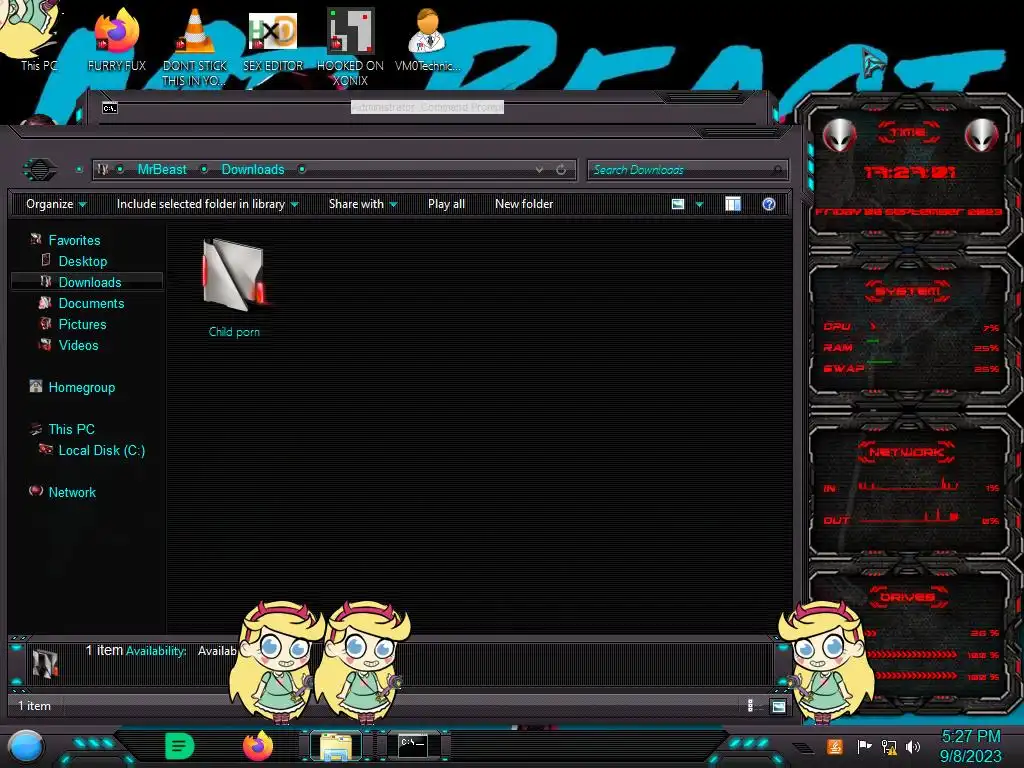Switch to details view in the status bar
The image size is (1024, 768).
[x=750, y=705]
